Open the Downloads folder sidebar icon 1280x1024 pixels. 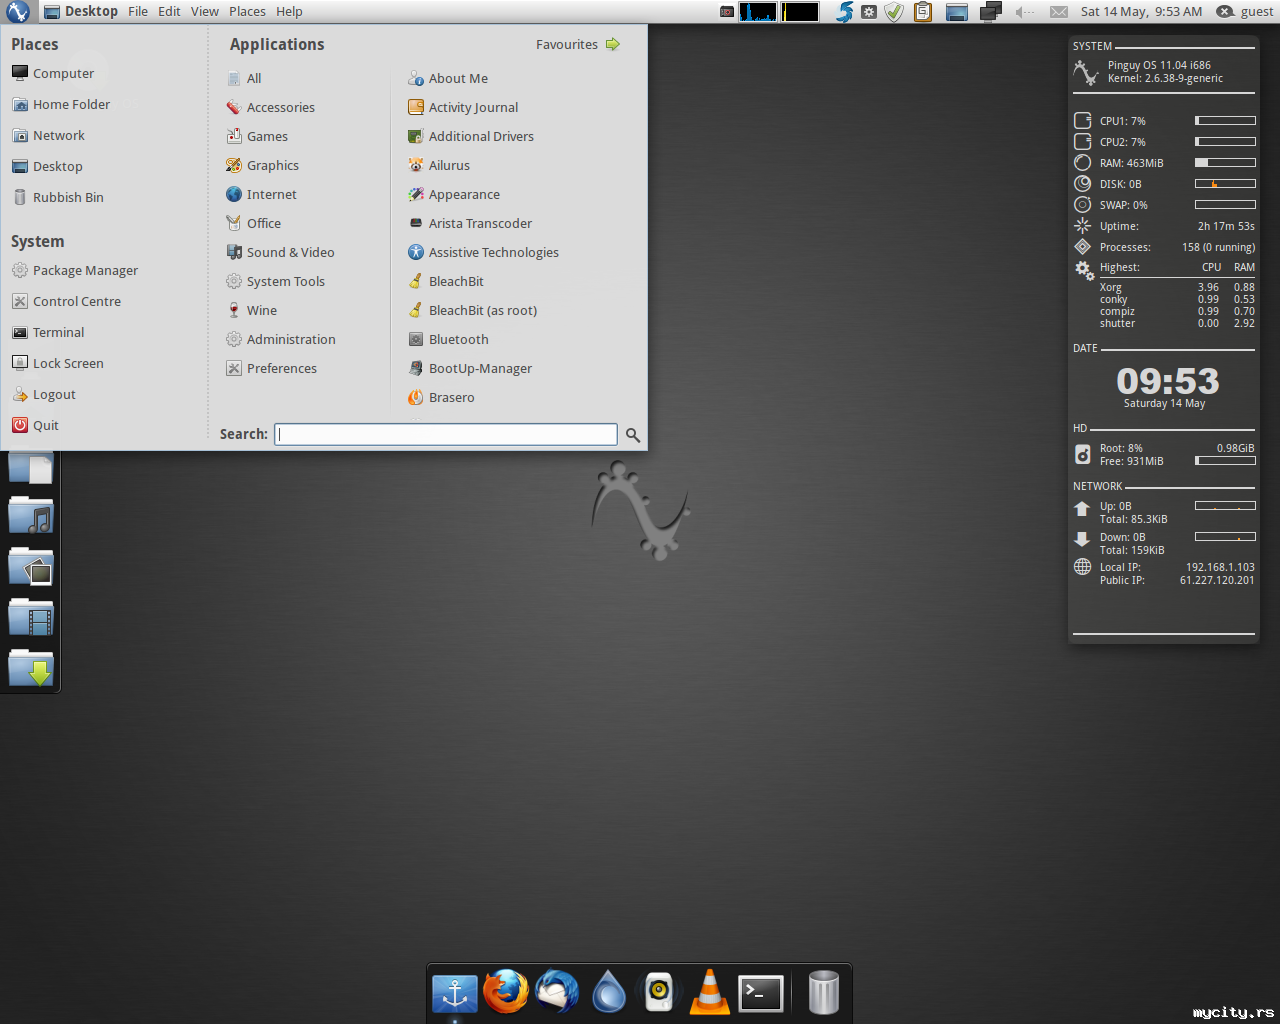coord(31,667)
